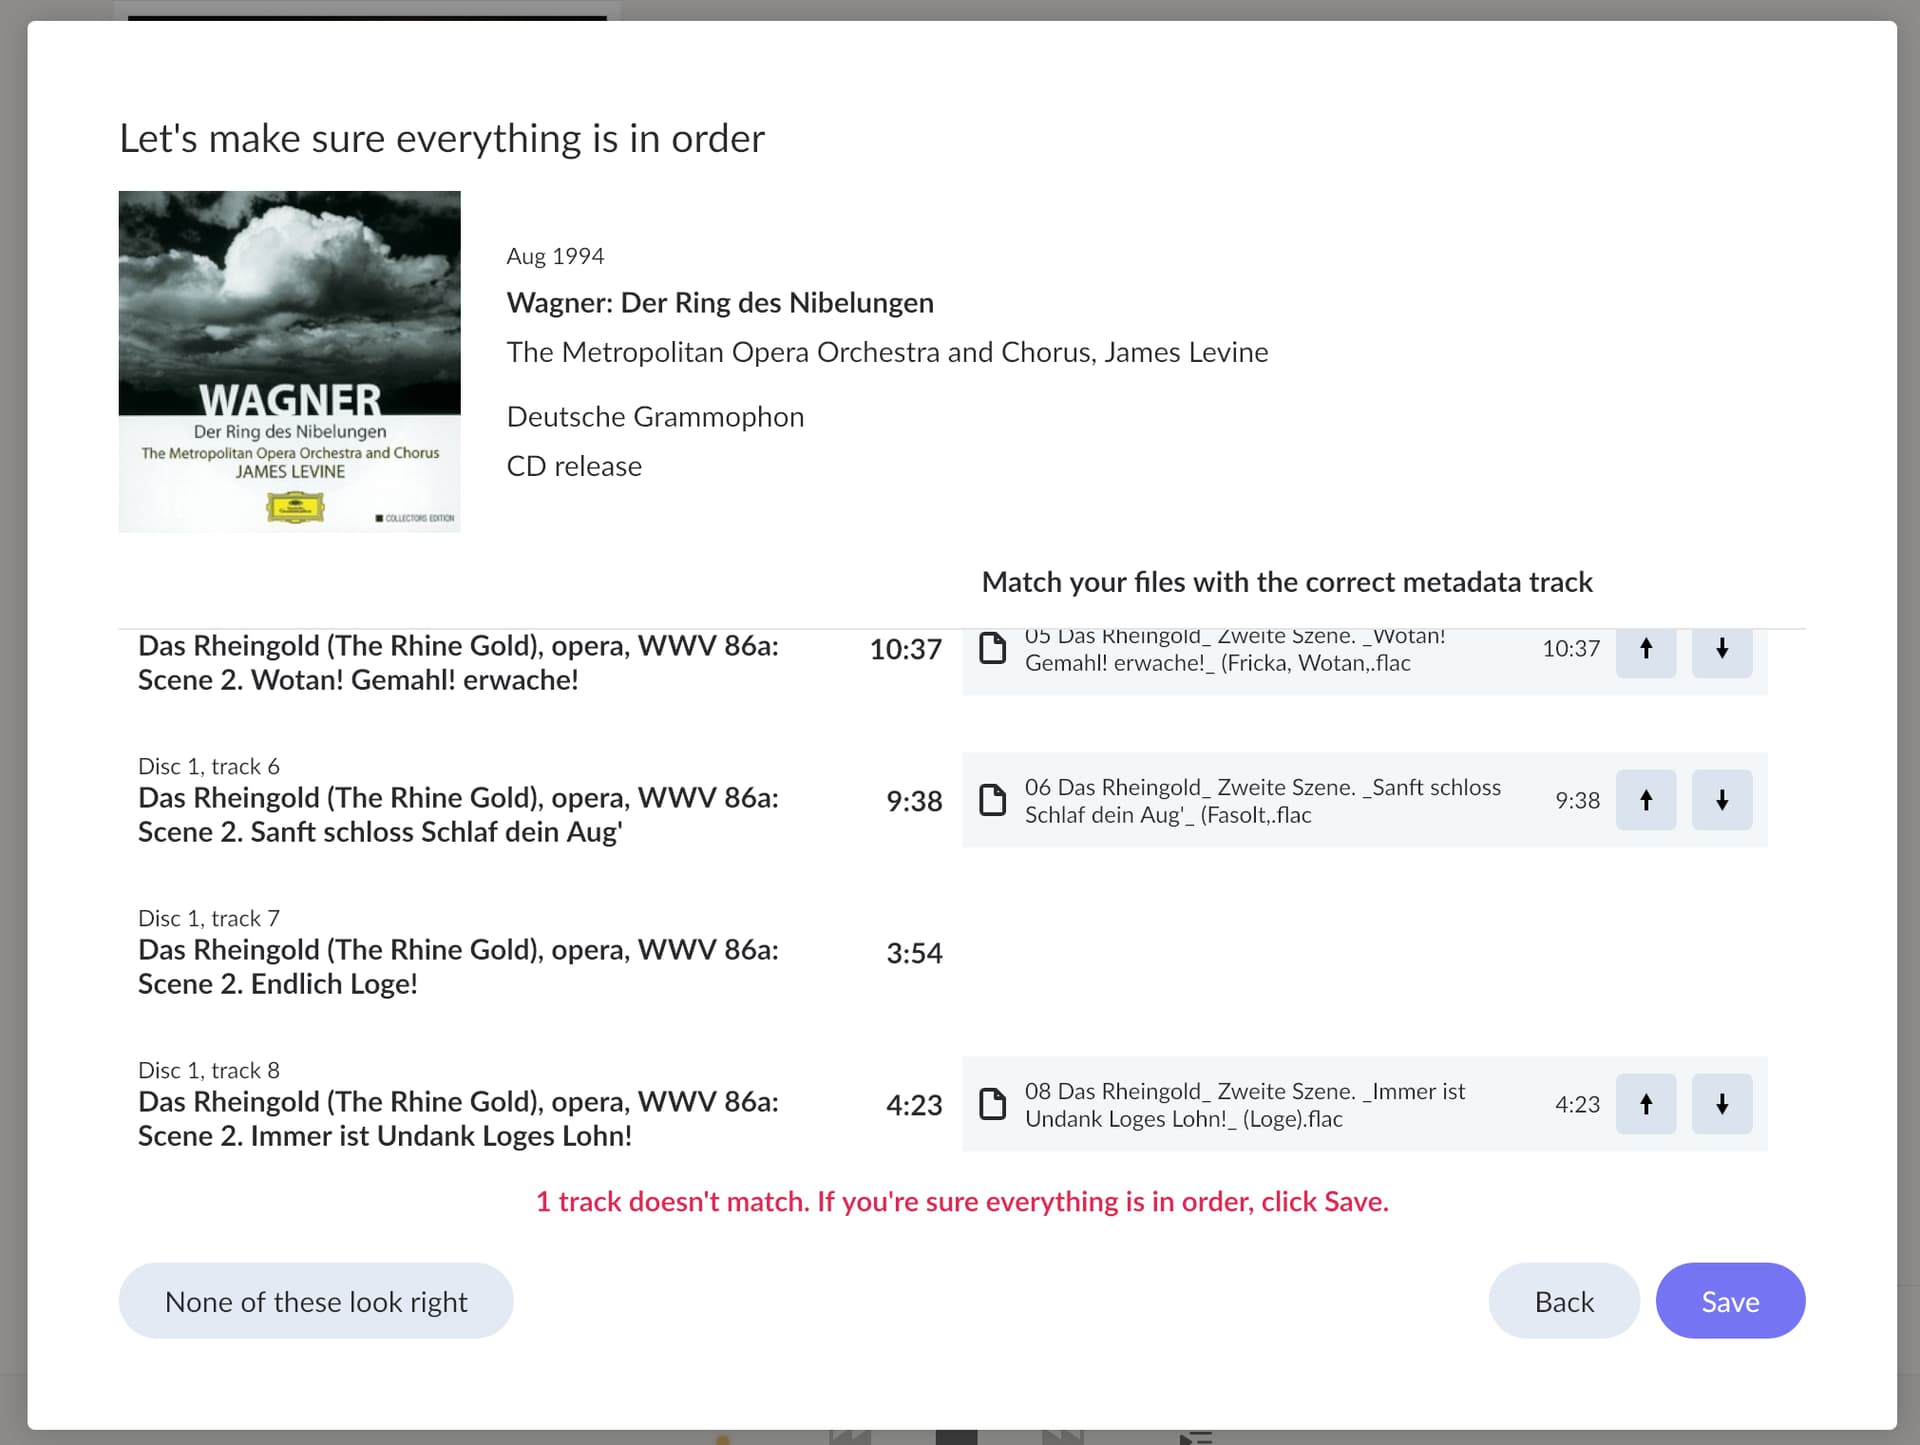
Task: Move the 08 Immer ist Undank file down
Action: click(1721, 1104)
